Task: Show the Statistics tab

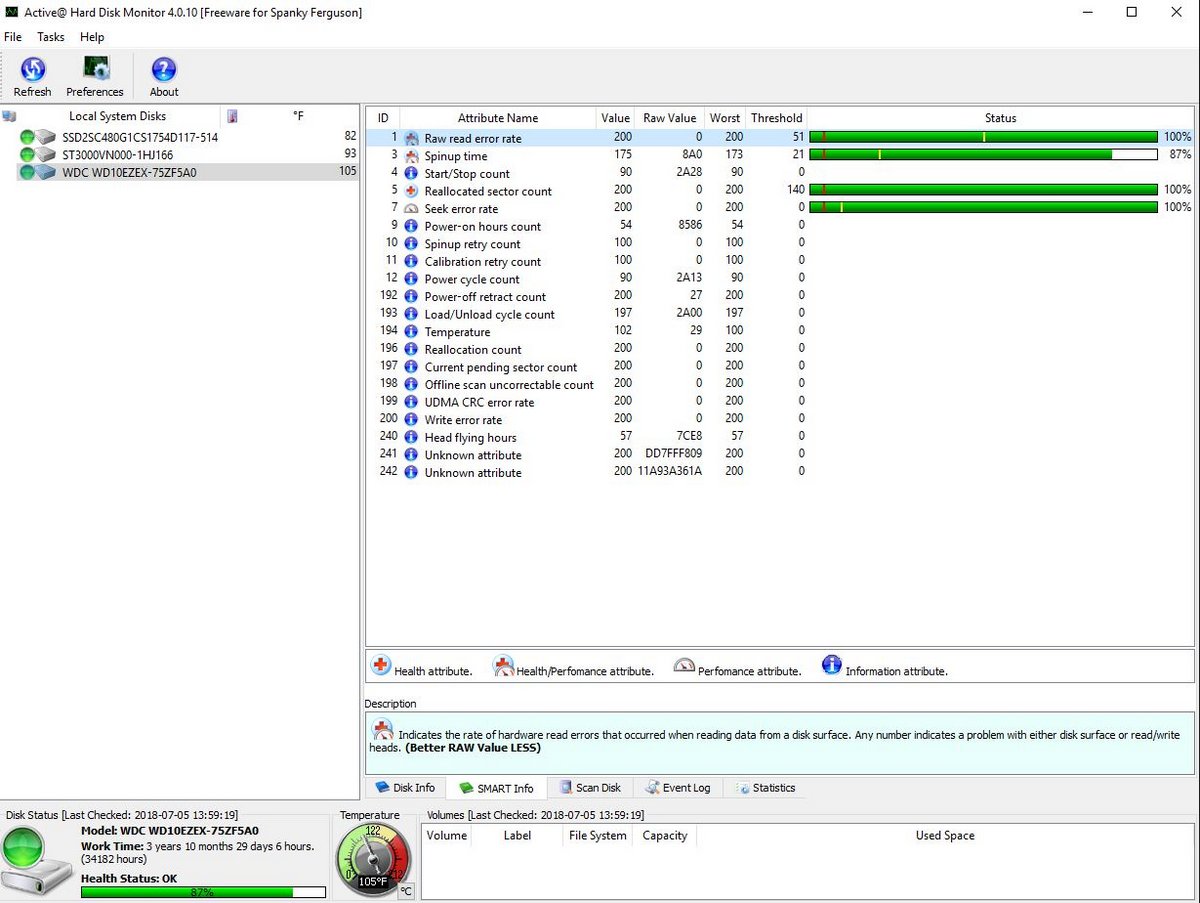Action: pos(766,788)
